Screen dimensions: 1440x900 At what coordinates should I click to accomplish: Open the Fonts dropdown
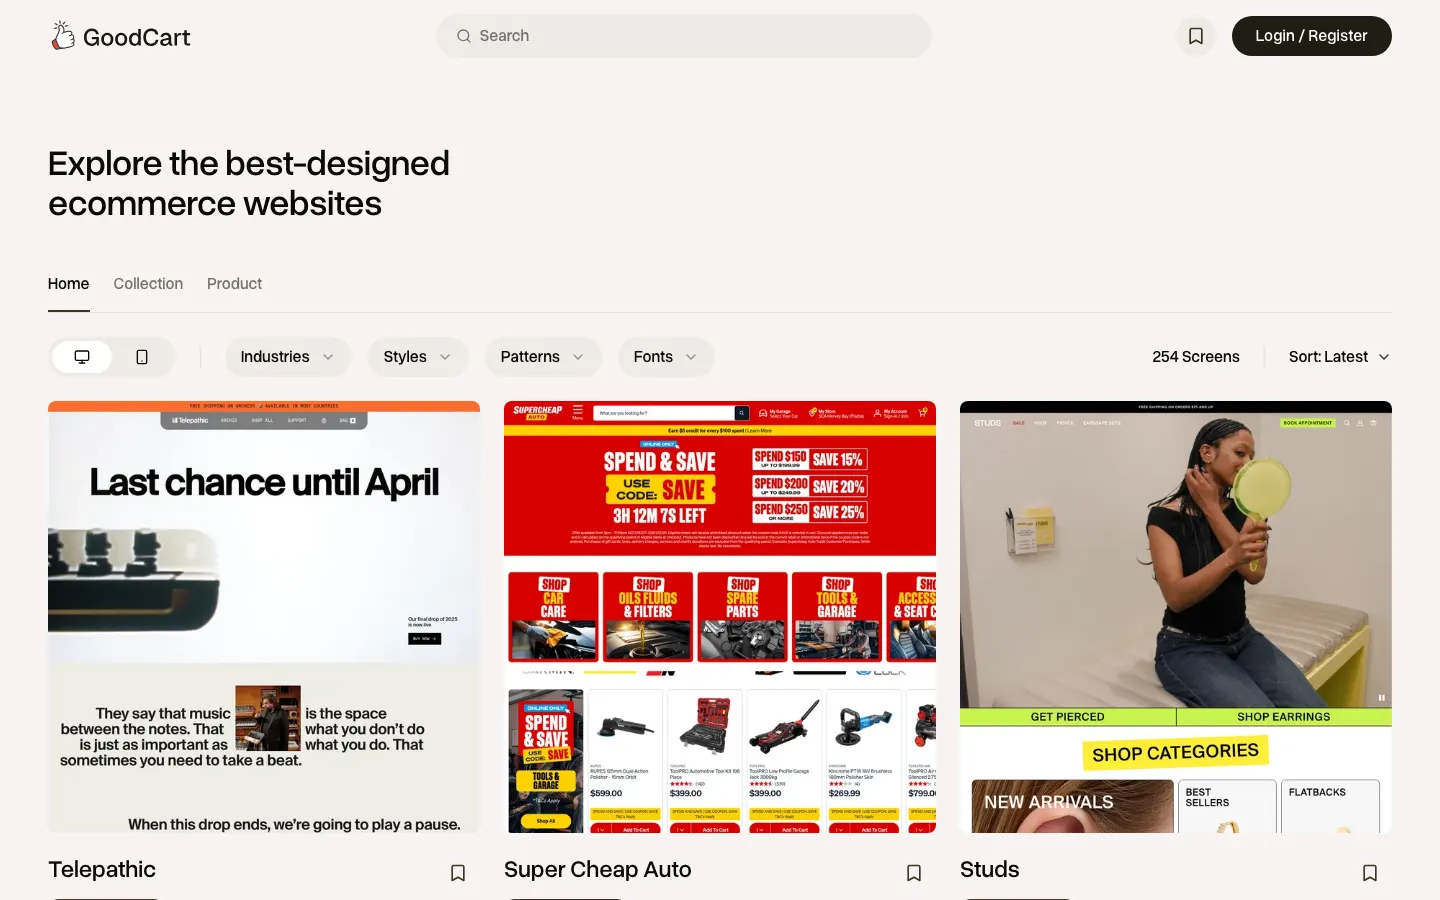point(666,357)
